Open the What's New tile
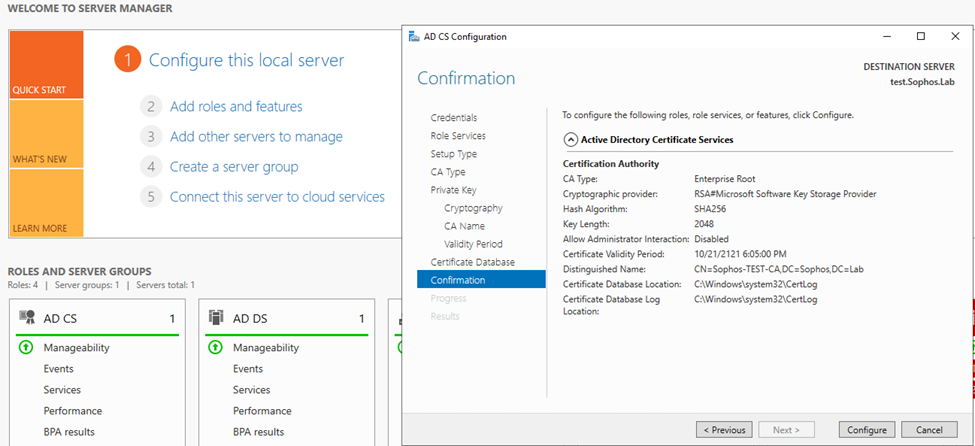The image size is (975, 446). pos(47,134)
